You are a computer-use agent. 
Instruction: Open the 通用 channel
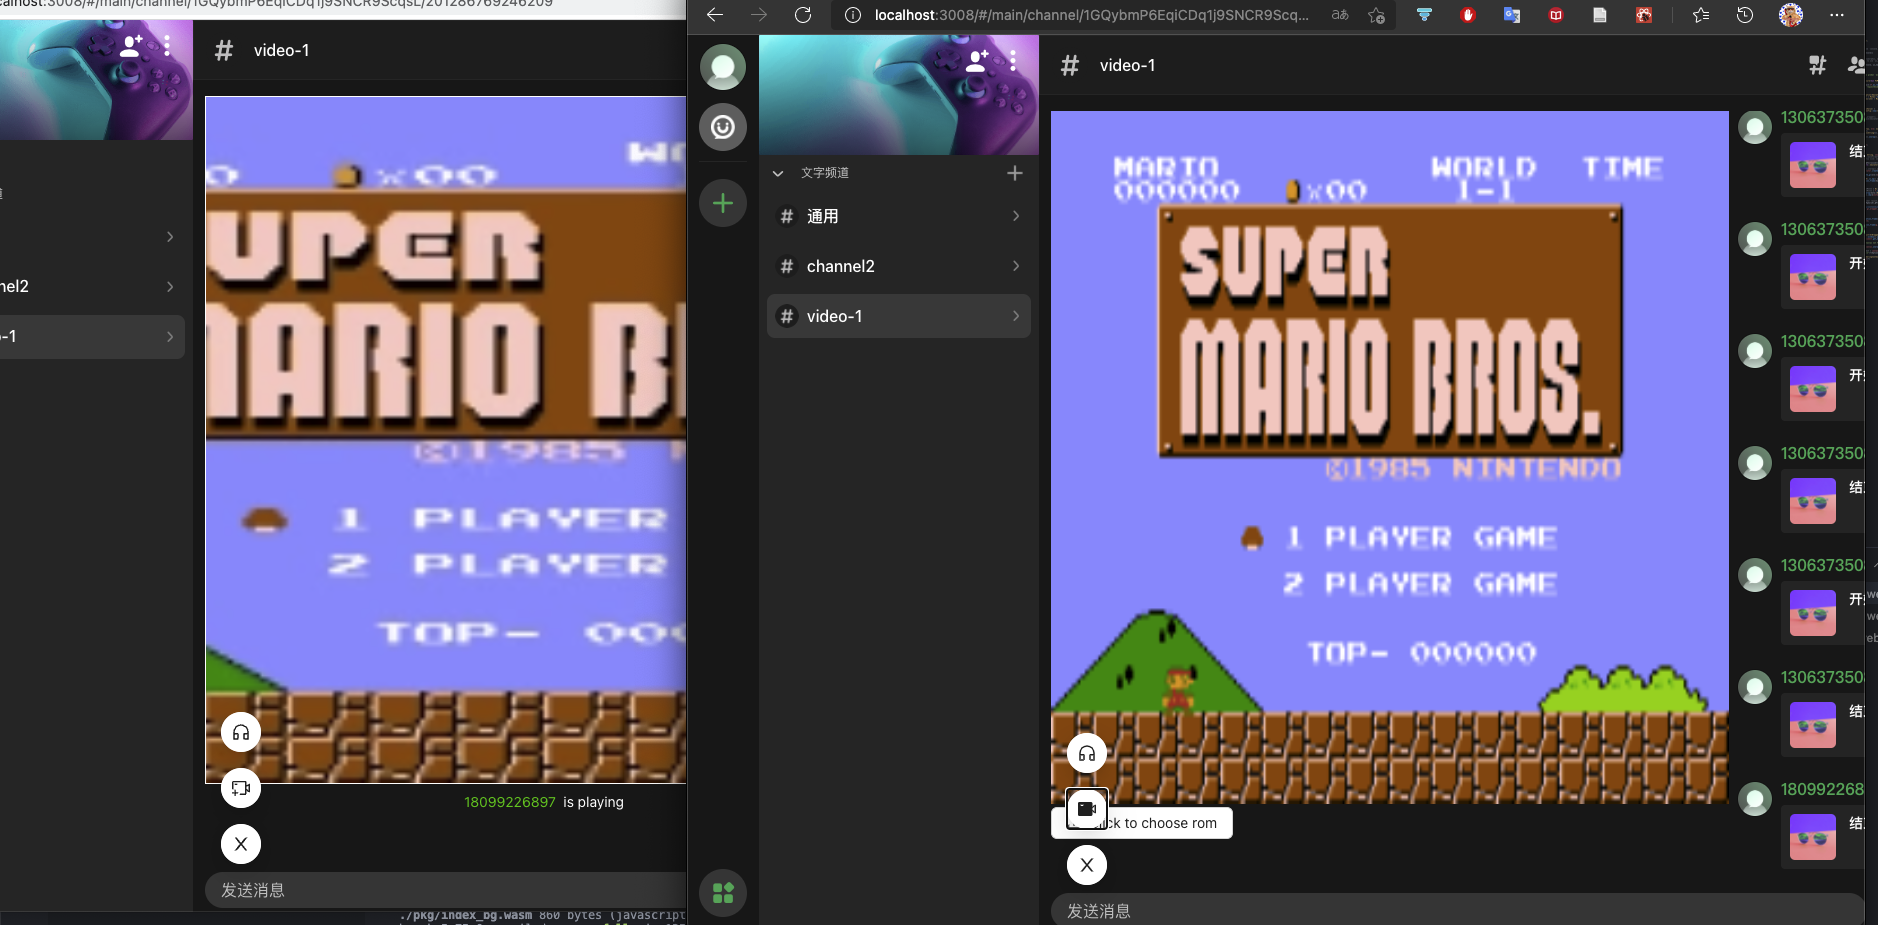click(x=899, y=216)
